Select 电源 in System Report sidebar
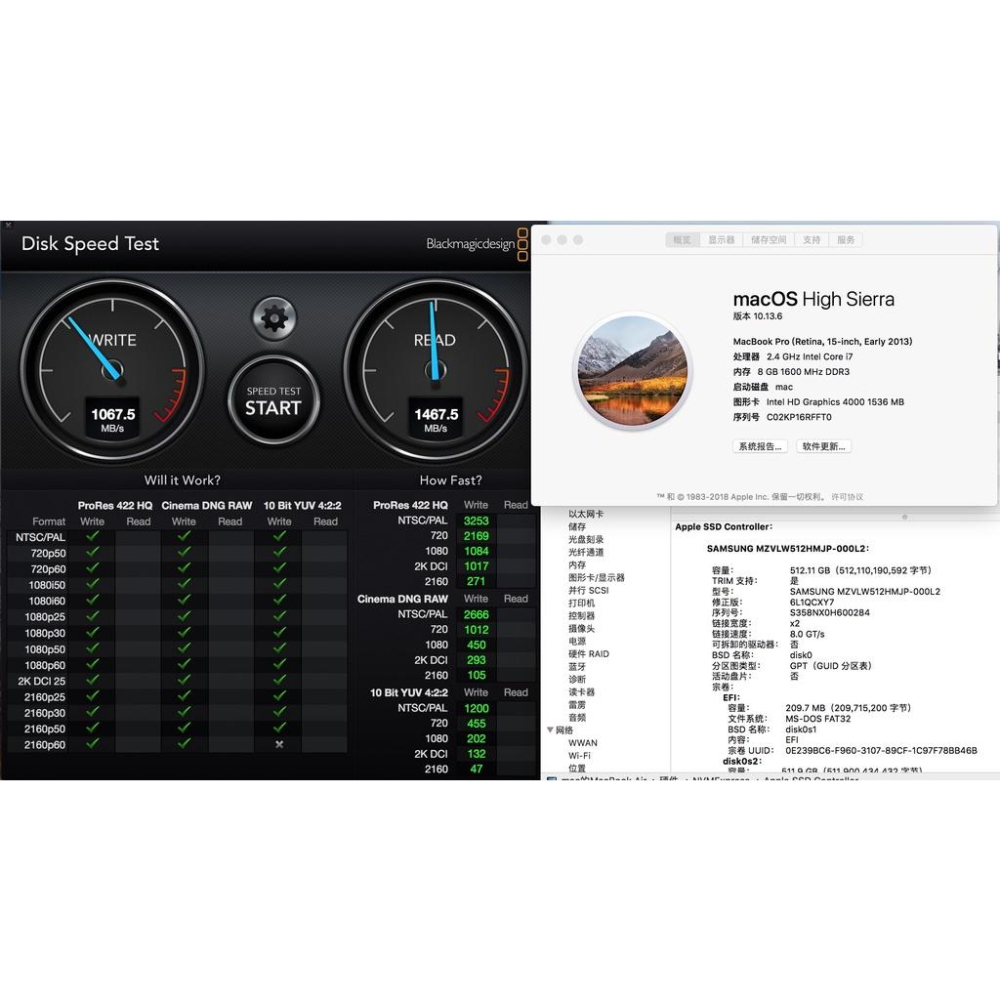This screenshot has height=1000, width=1000. [x=577, y=642]
